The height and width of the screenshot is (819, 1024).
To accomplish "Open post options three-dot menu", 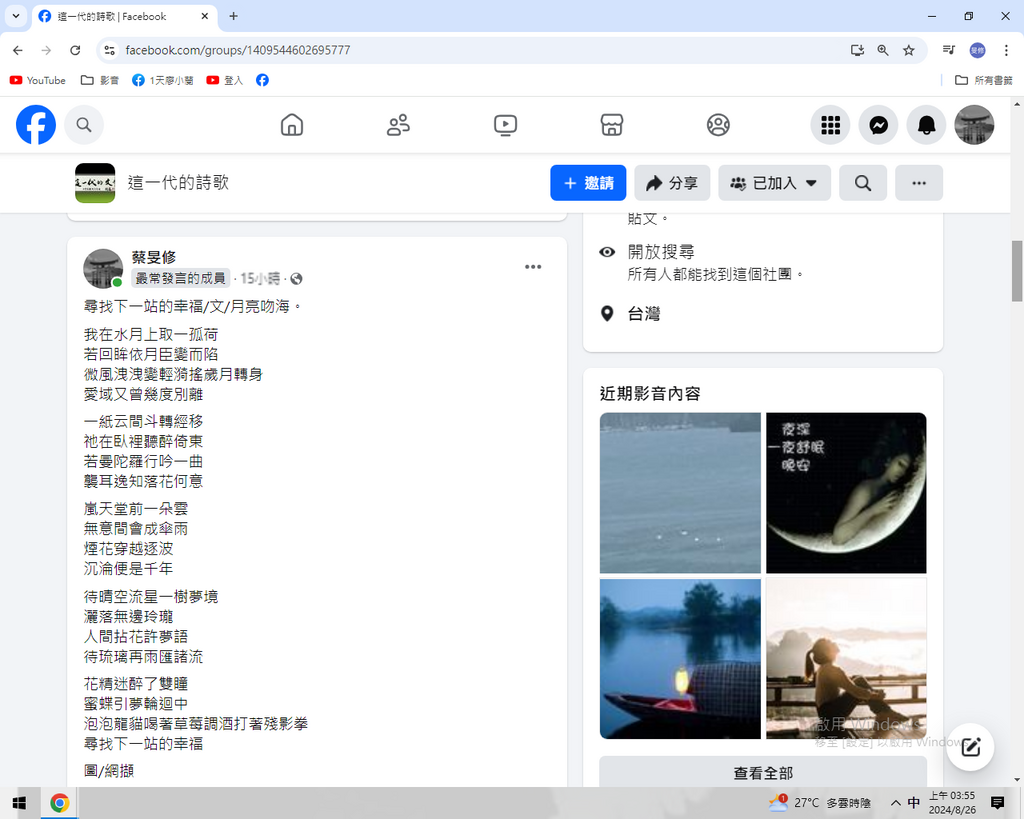I will point(533,266).
